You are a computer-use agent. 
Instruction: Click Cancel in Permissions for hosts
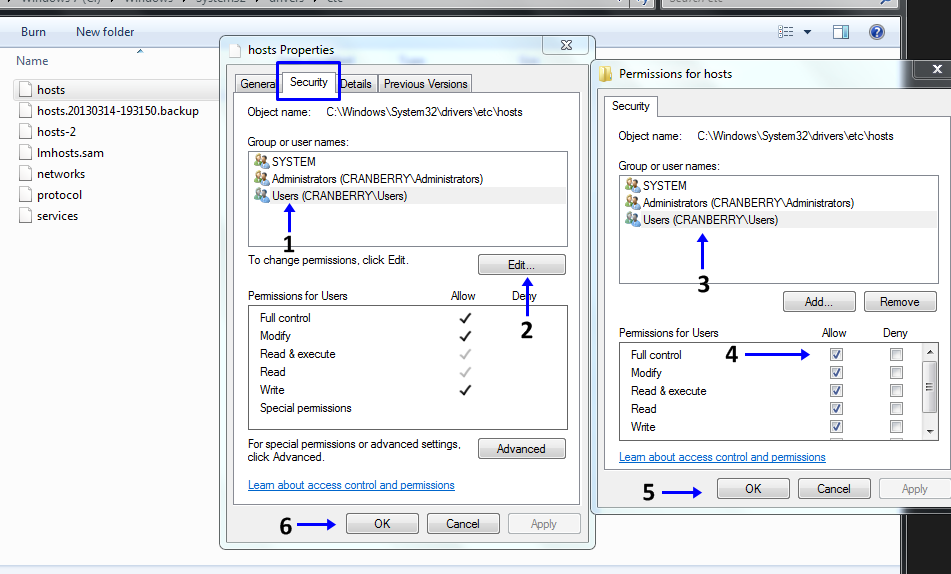[x=834, y=488]
